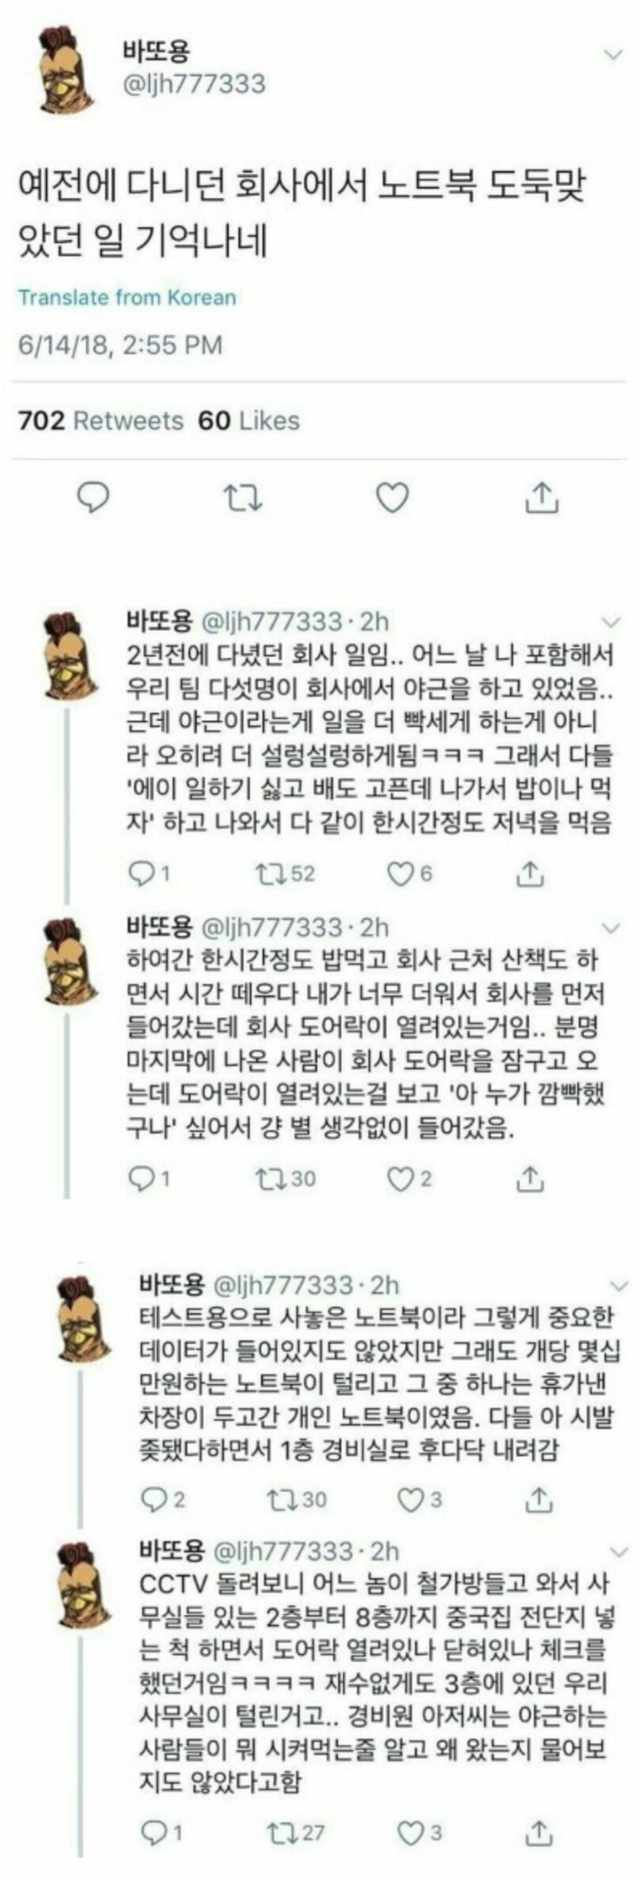View the 702 Retweets list
Screen dimensions: 640x1880
point(100,420)
